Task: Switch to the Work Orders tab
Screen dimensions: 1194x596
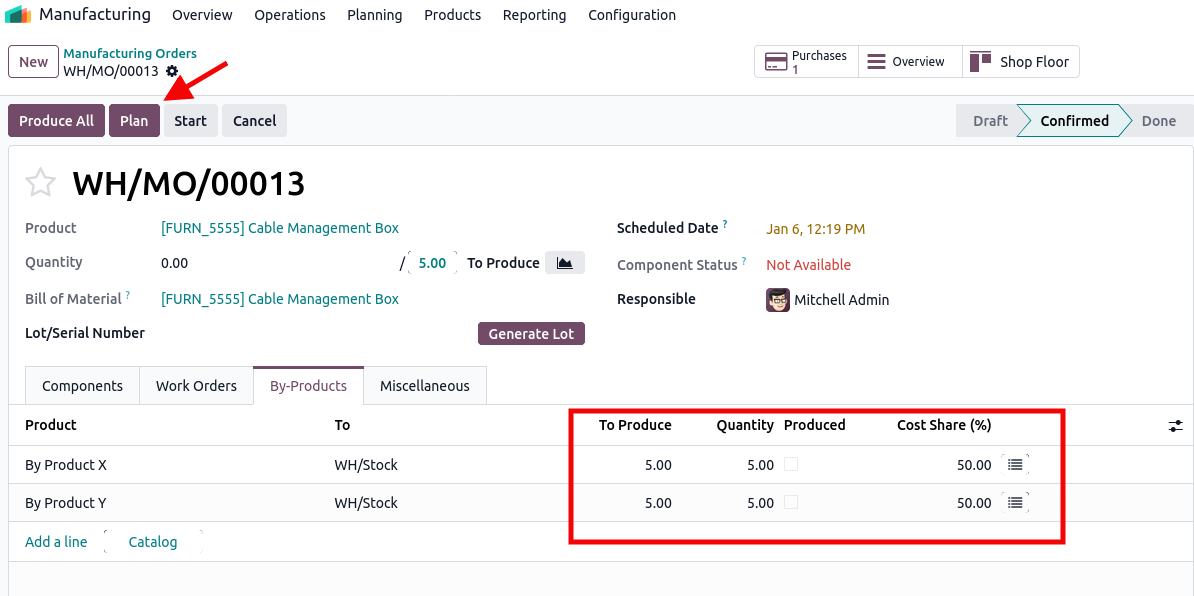Action: coord(196,386)
